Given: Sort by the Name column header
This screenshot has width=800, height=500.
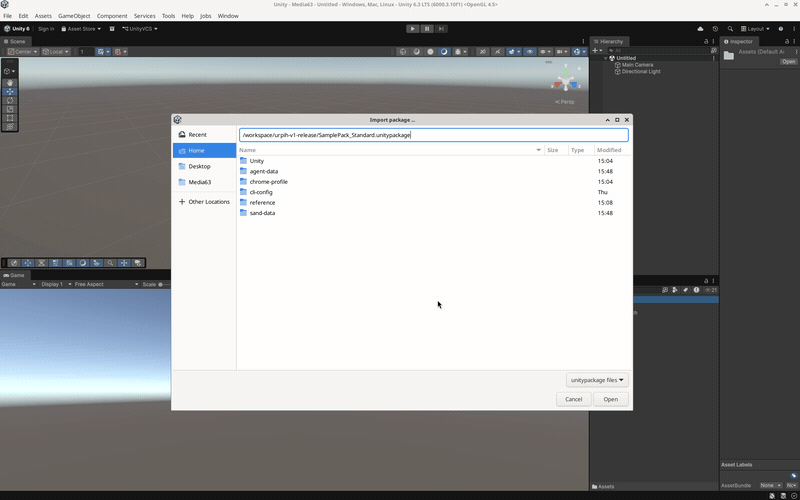Looking at the screenshot, I should point(391,150).
